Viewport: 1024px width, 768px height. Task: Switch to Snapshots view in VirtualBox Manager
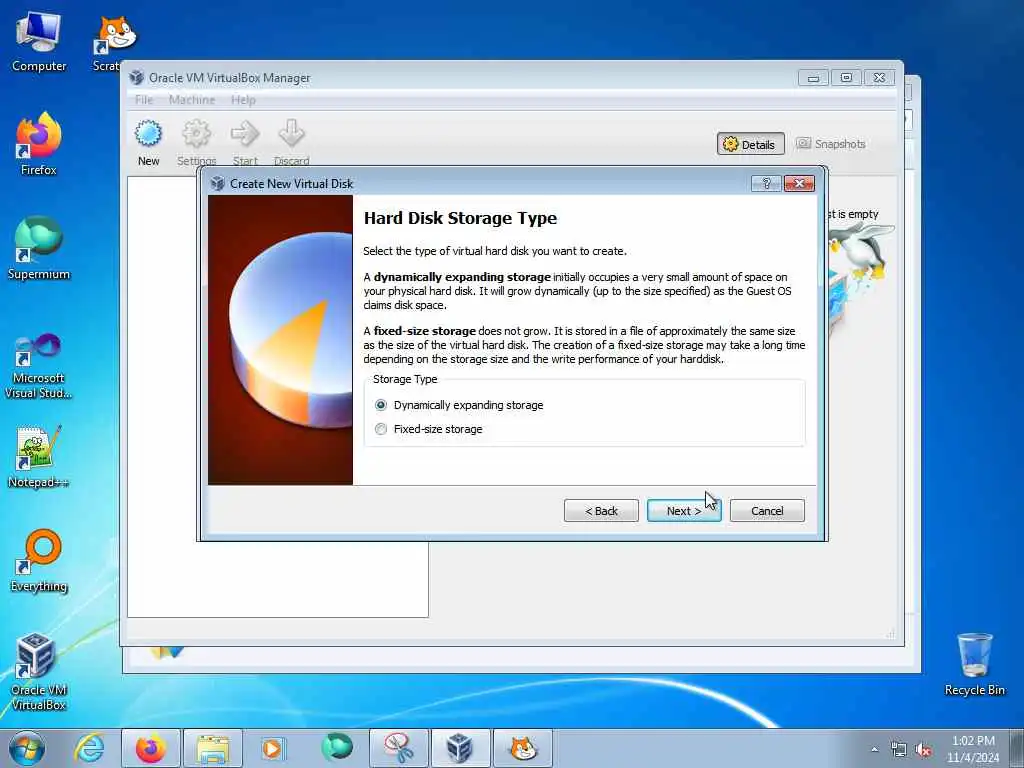pos(831,144)
